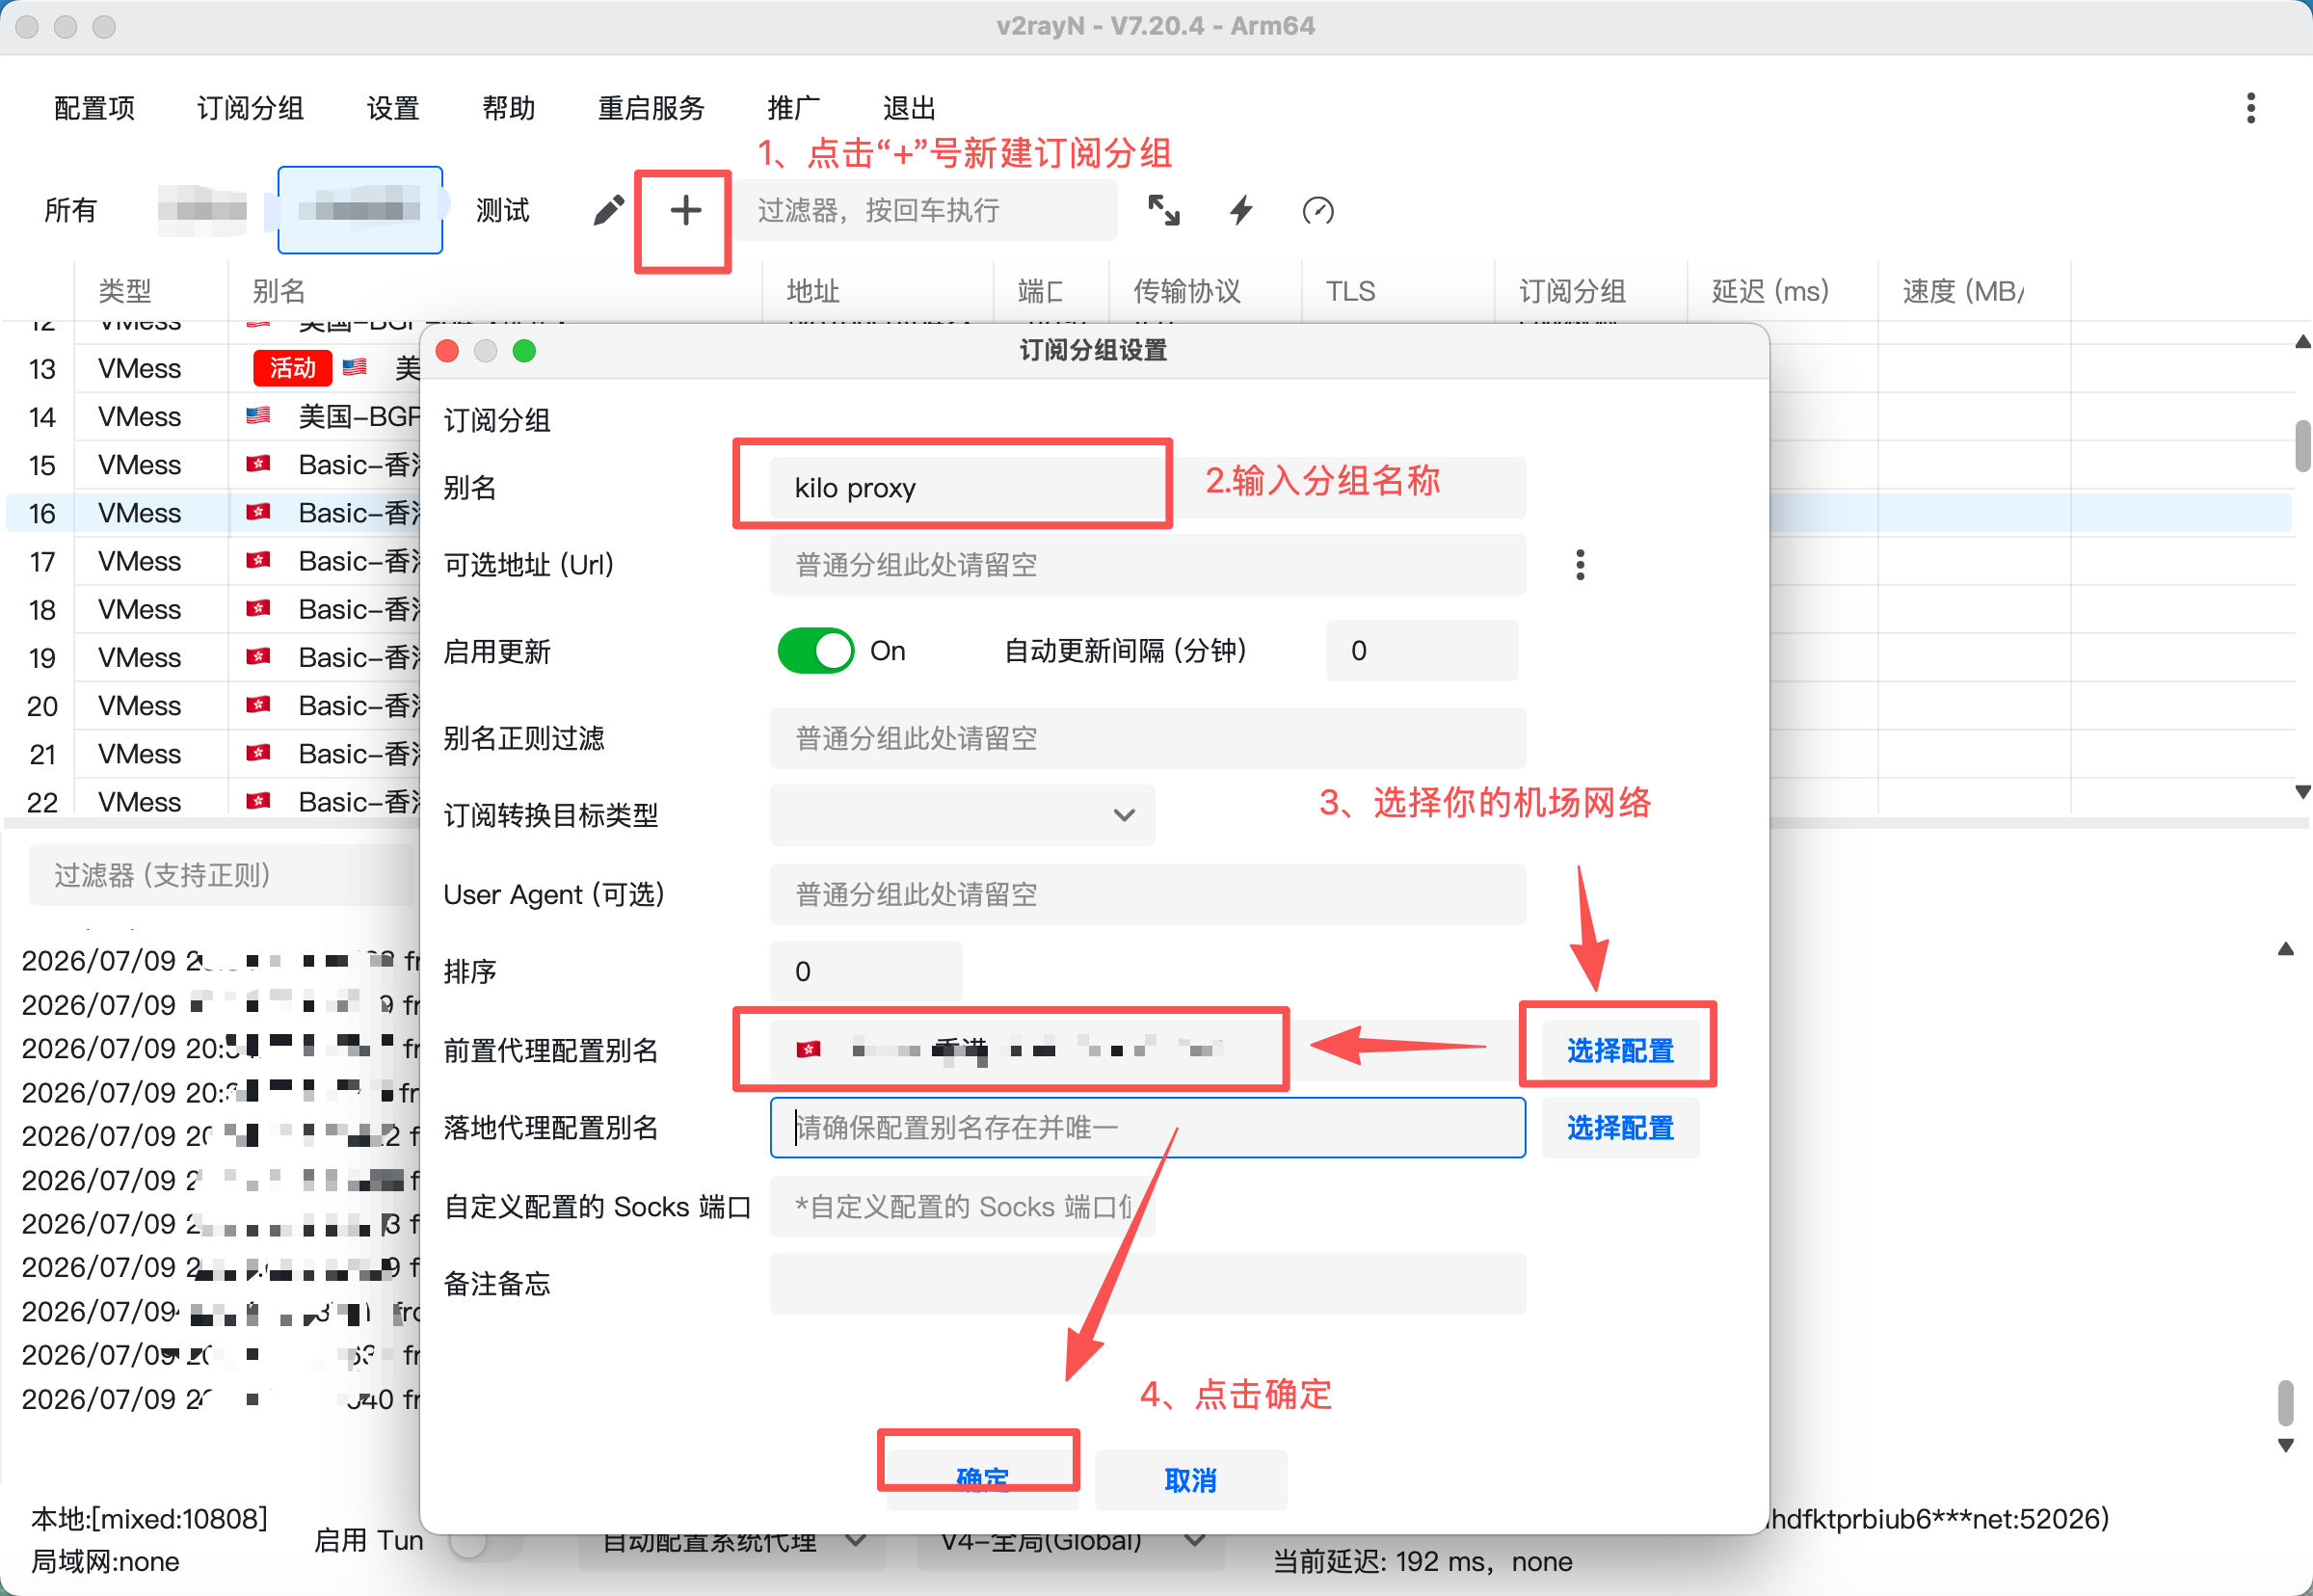Click the plus icon to add subscription group
This screenshot has width=2313, height=1596.
point(685,211)
